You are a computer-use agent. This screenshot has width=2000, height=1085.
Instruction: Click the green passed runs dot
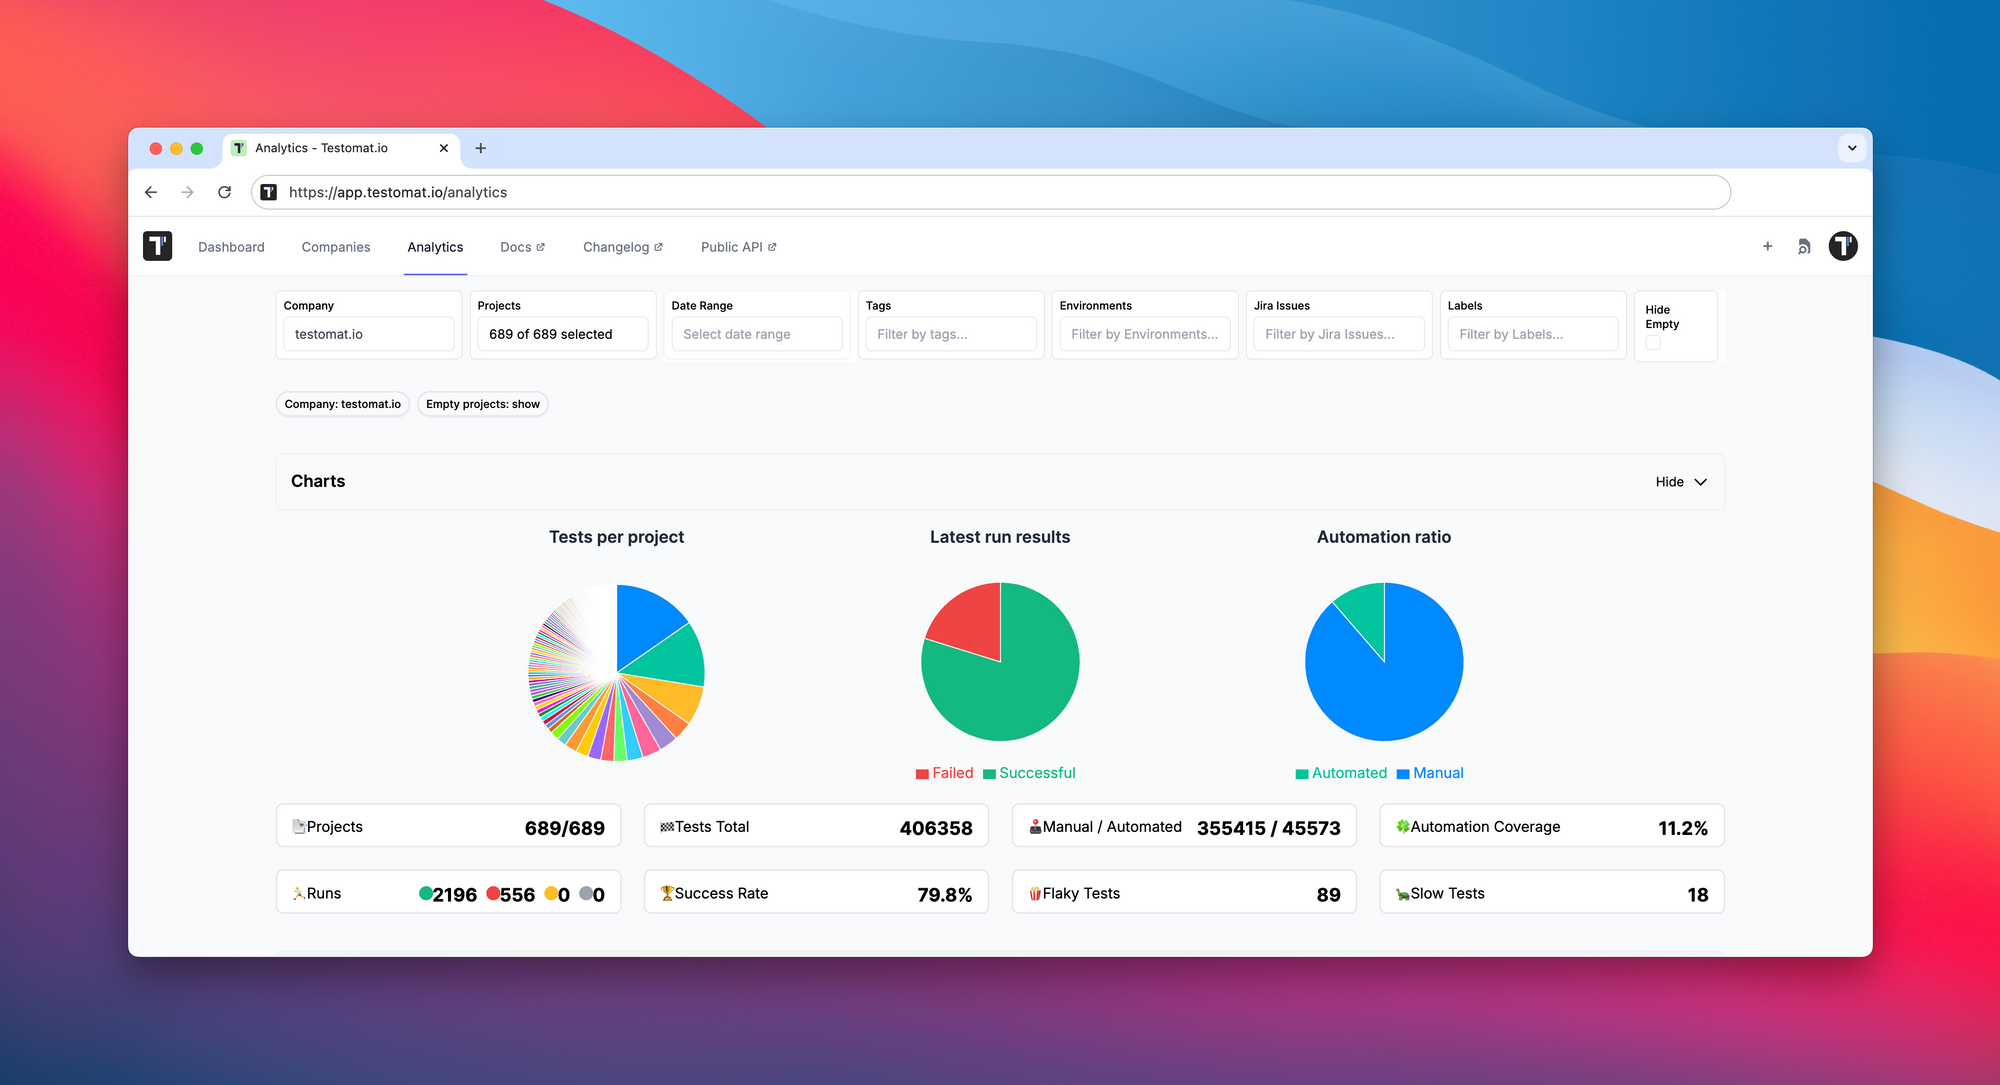[x=426, y=893]
